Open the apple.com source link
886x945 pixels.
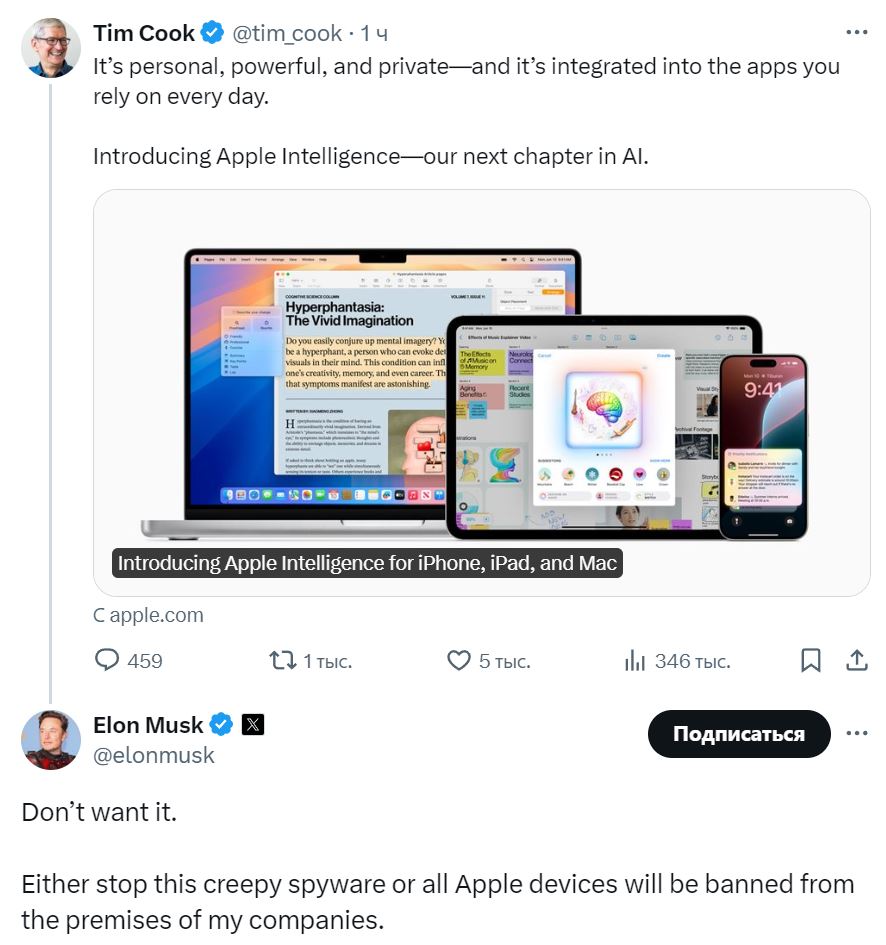tap(149, 615)
